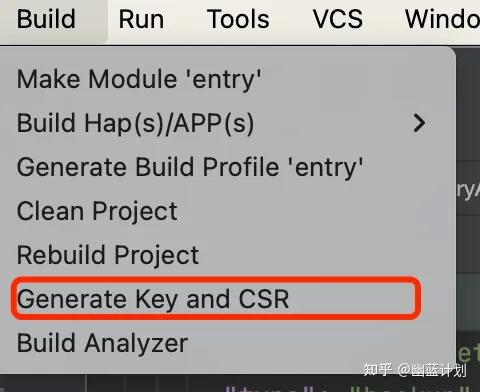Open the Window menu

click(x=442, y=19)
